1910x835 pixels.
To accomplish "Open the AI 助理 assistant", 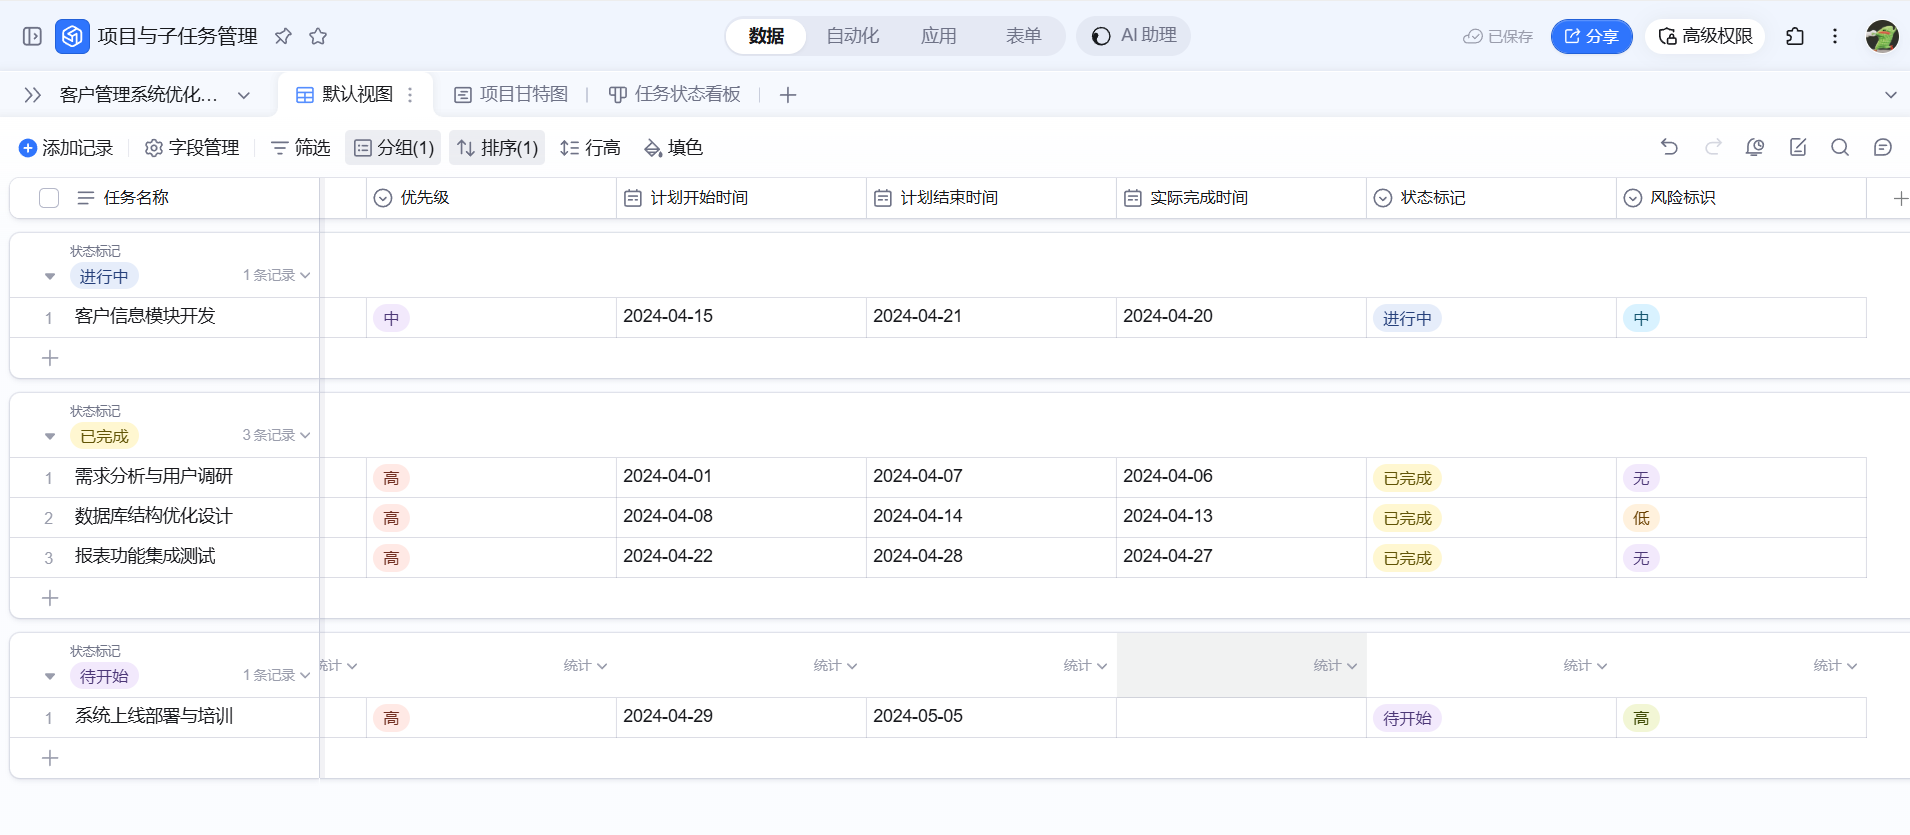I will pos(1134,36).
